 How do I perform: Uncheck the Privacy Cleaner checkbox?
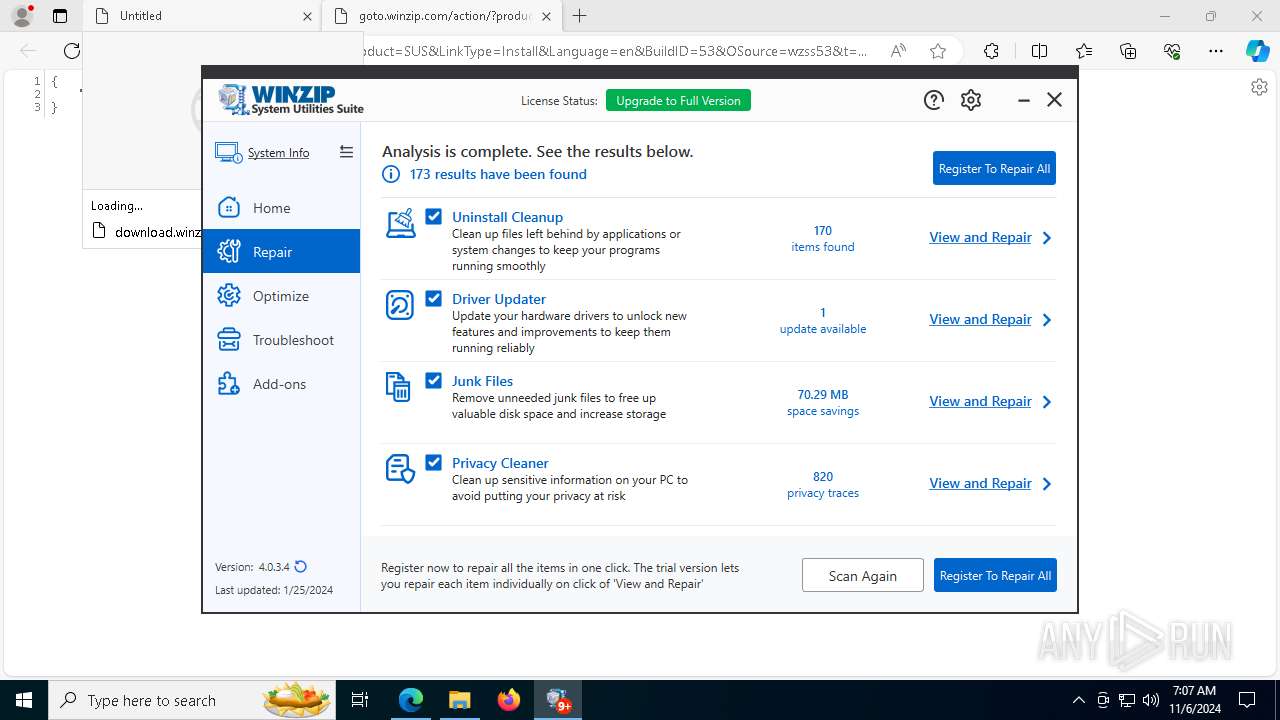click(434, 462)
